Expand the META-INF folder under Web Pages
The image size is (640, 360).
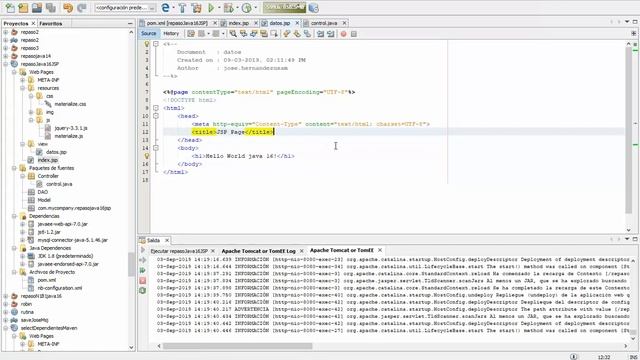point(23,80)
